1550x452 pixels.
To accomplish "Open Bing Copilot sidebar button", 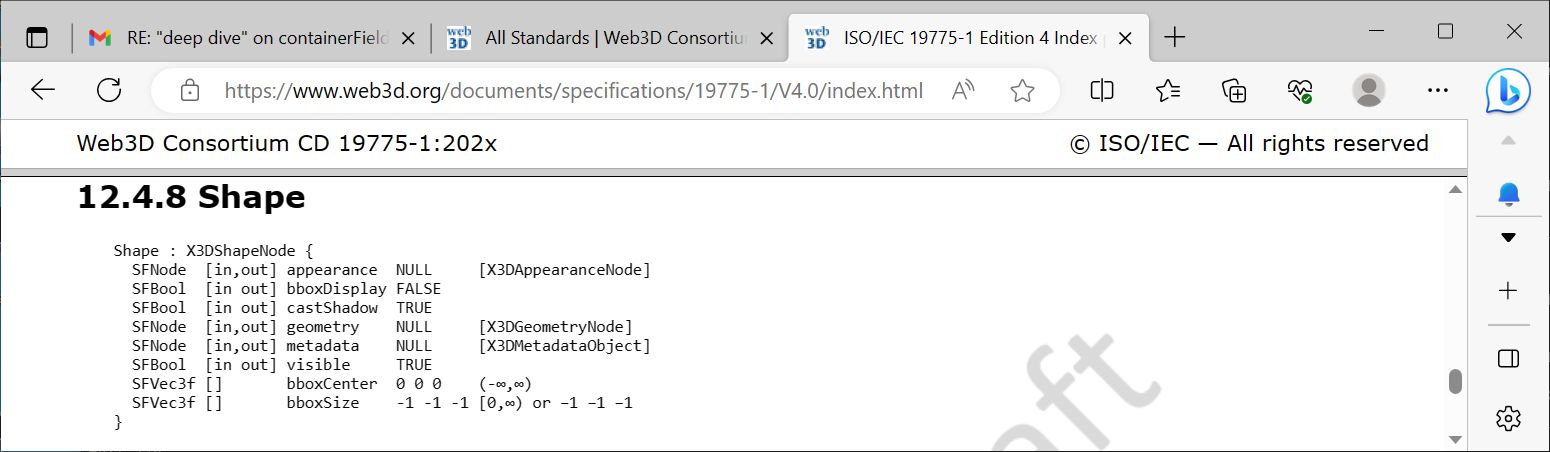I will tap(1508, 91).
